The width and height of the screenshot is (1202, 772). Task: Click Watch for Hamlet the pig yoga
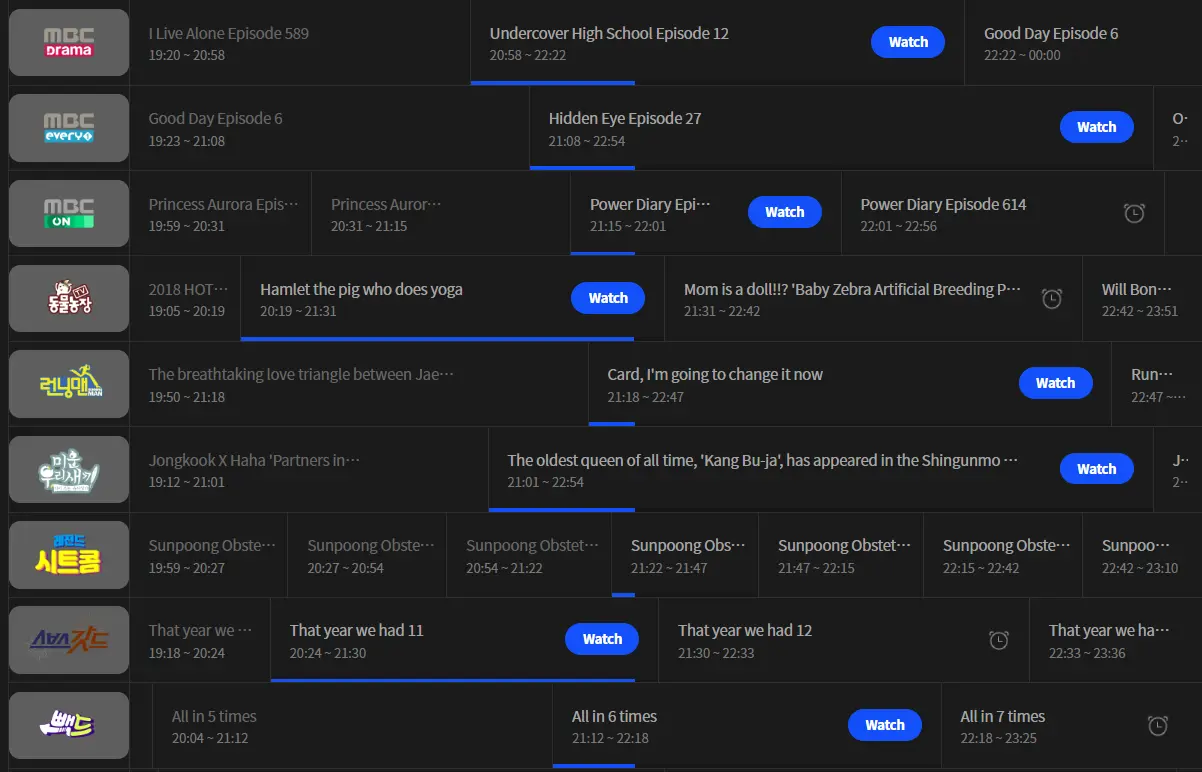[x=608, y=298]
